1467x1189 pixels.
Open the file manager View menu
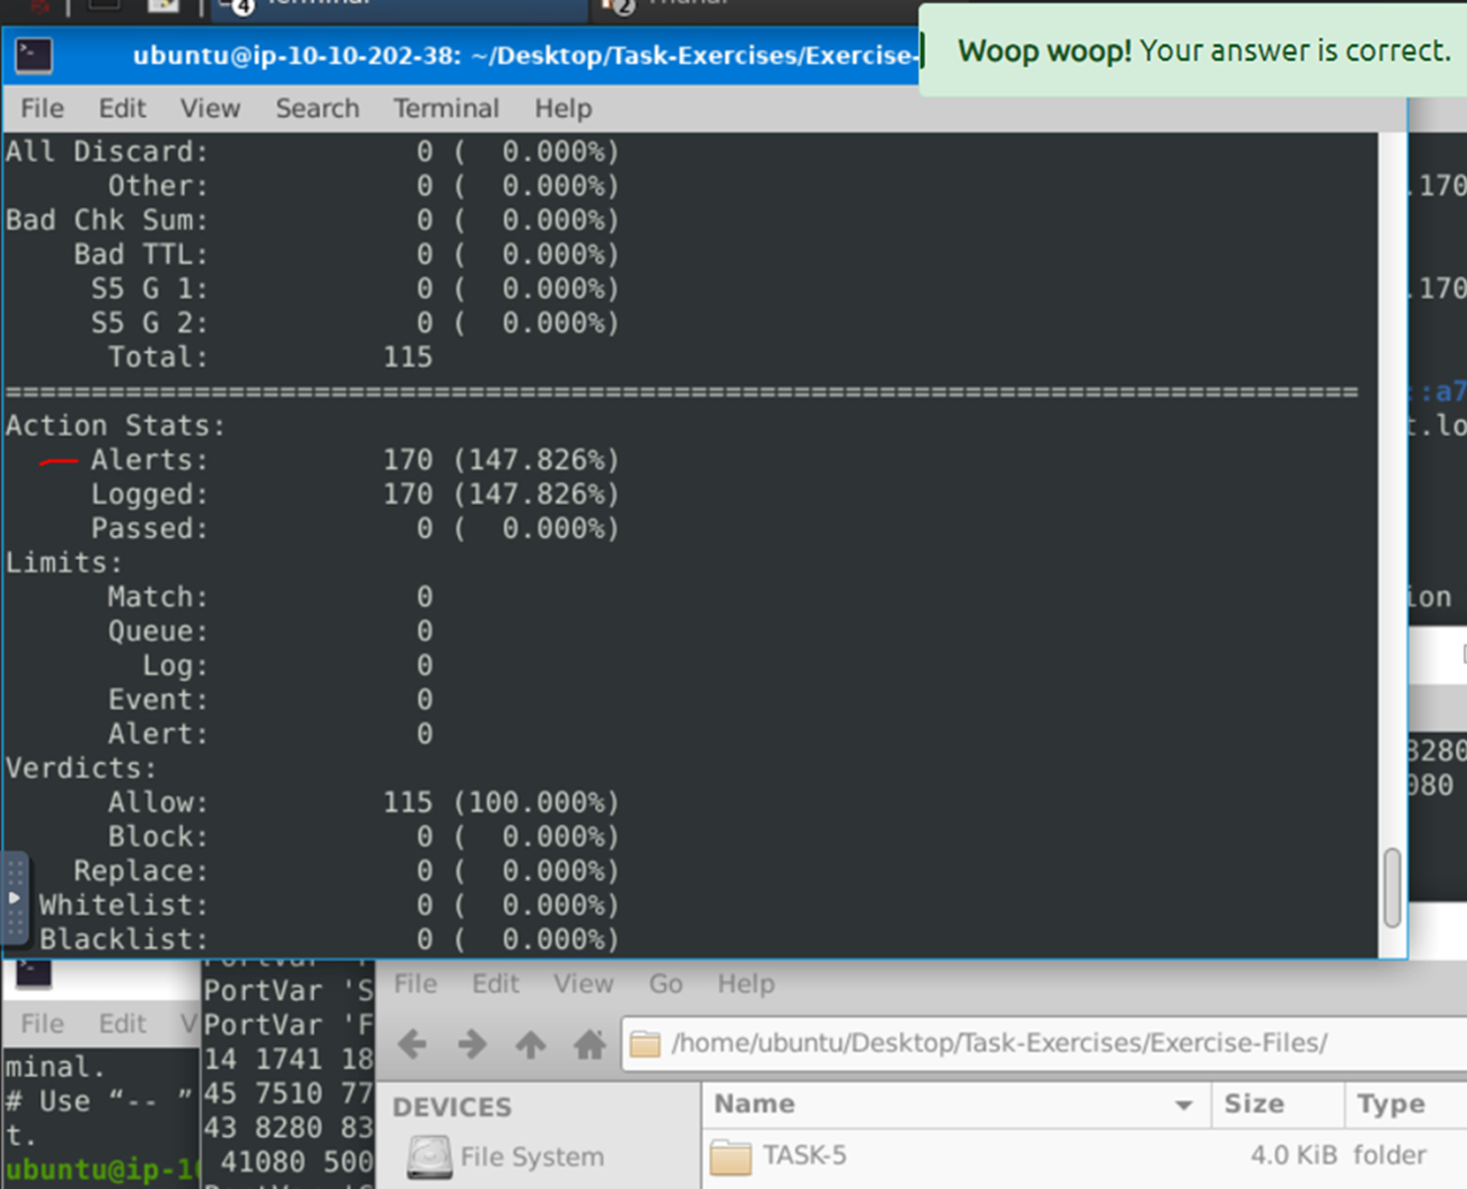click(x=583, y=984)
